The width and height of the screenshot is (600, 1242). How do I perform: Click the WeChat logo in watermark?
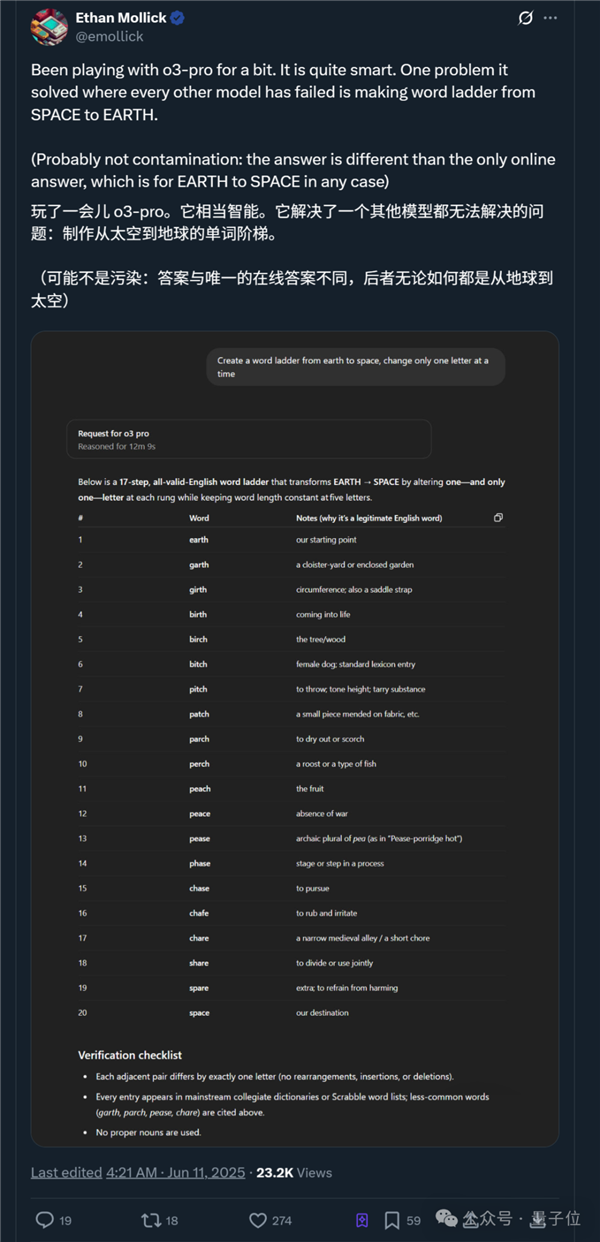coord(447,1219)
